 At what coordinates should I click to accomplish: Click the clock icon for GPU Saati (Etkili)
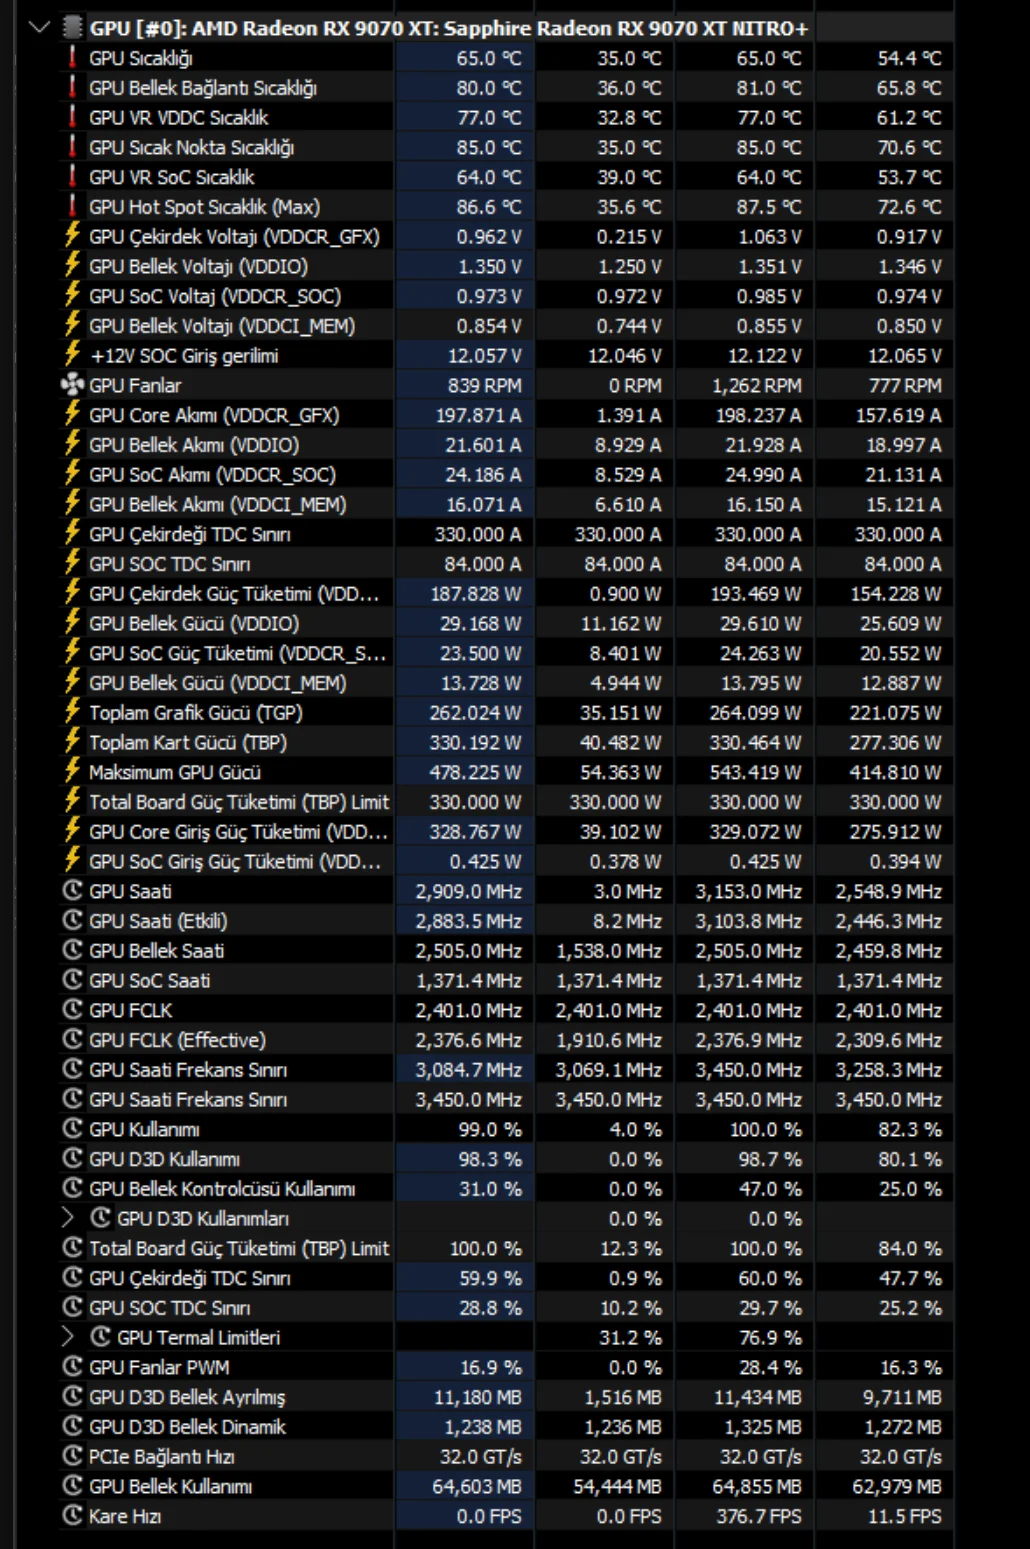click(72, 920)
